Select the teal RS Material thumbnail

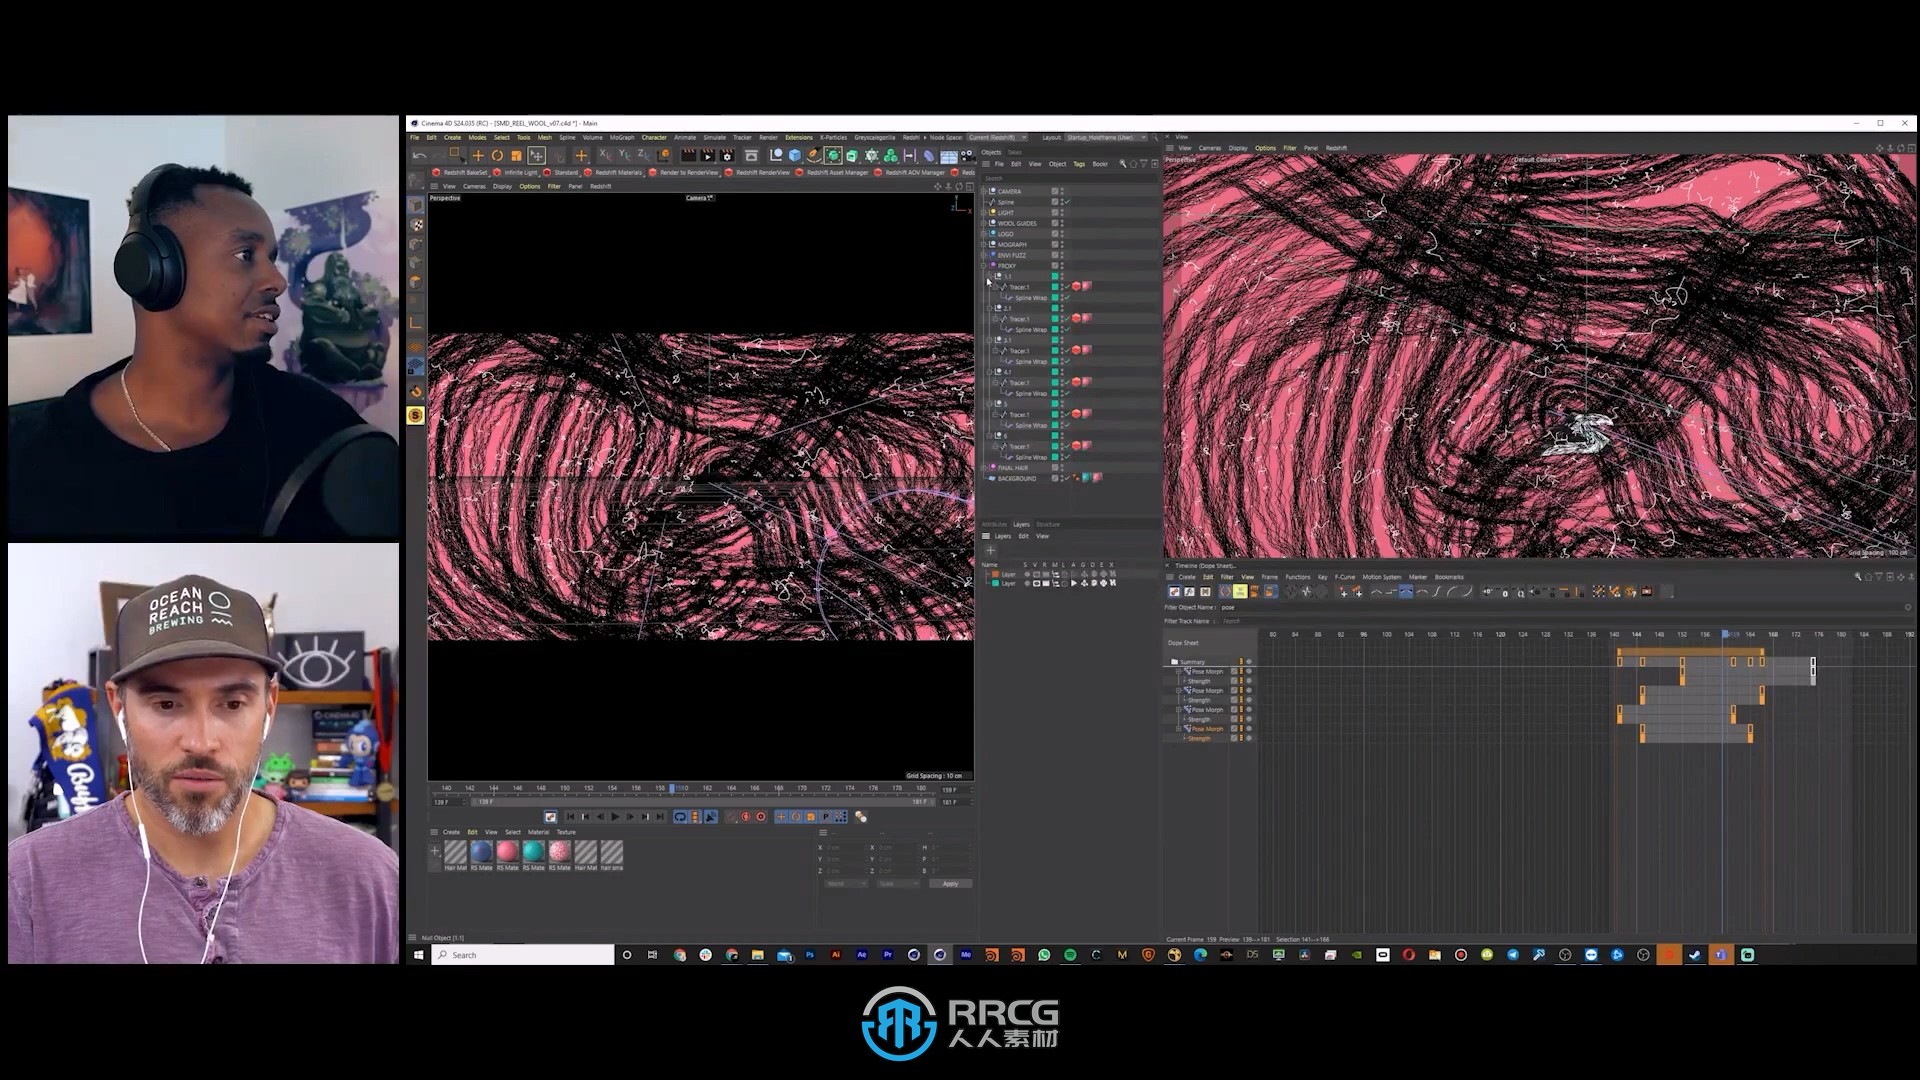tap(533, 851)
